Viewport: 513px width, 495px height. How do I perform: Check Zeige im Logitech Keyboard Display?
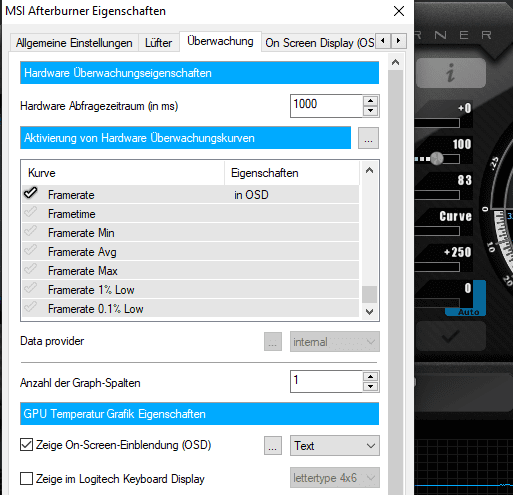point(26,478)
